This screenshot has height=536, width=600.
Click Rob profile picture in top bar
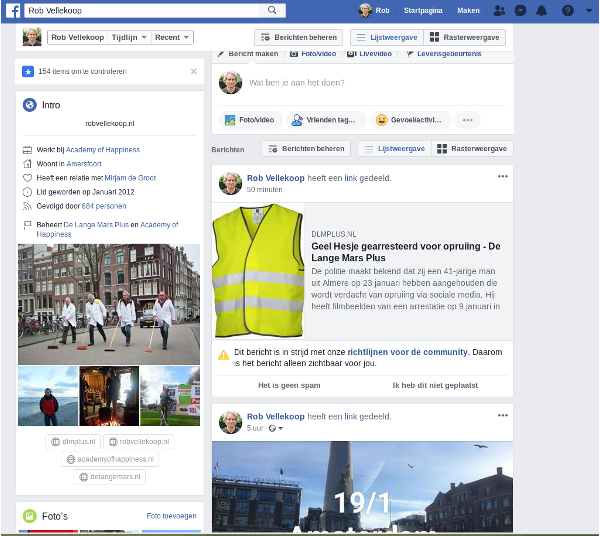pyautogui.click(x=365, y=10)
